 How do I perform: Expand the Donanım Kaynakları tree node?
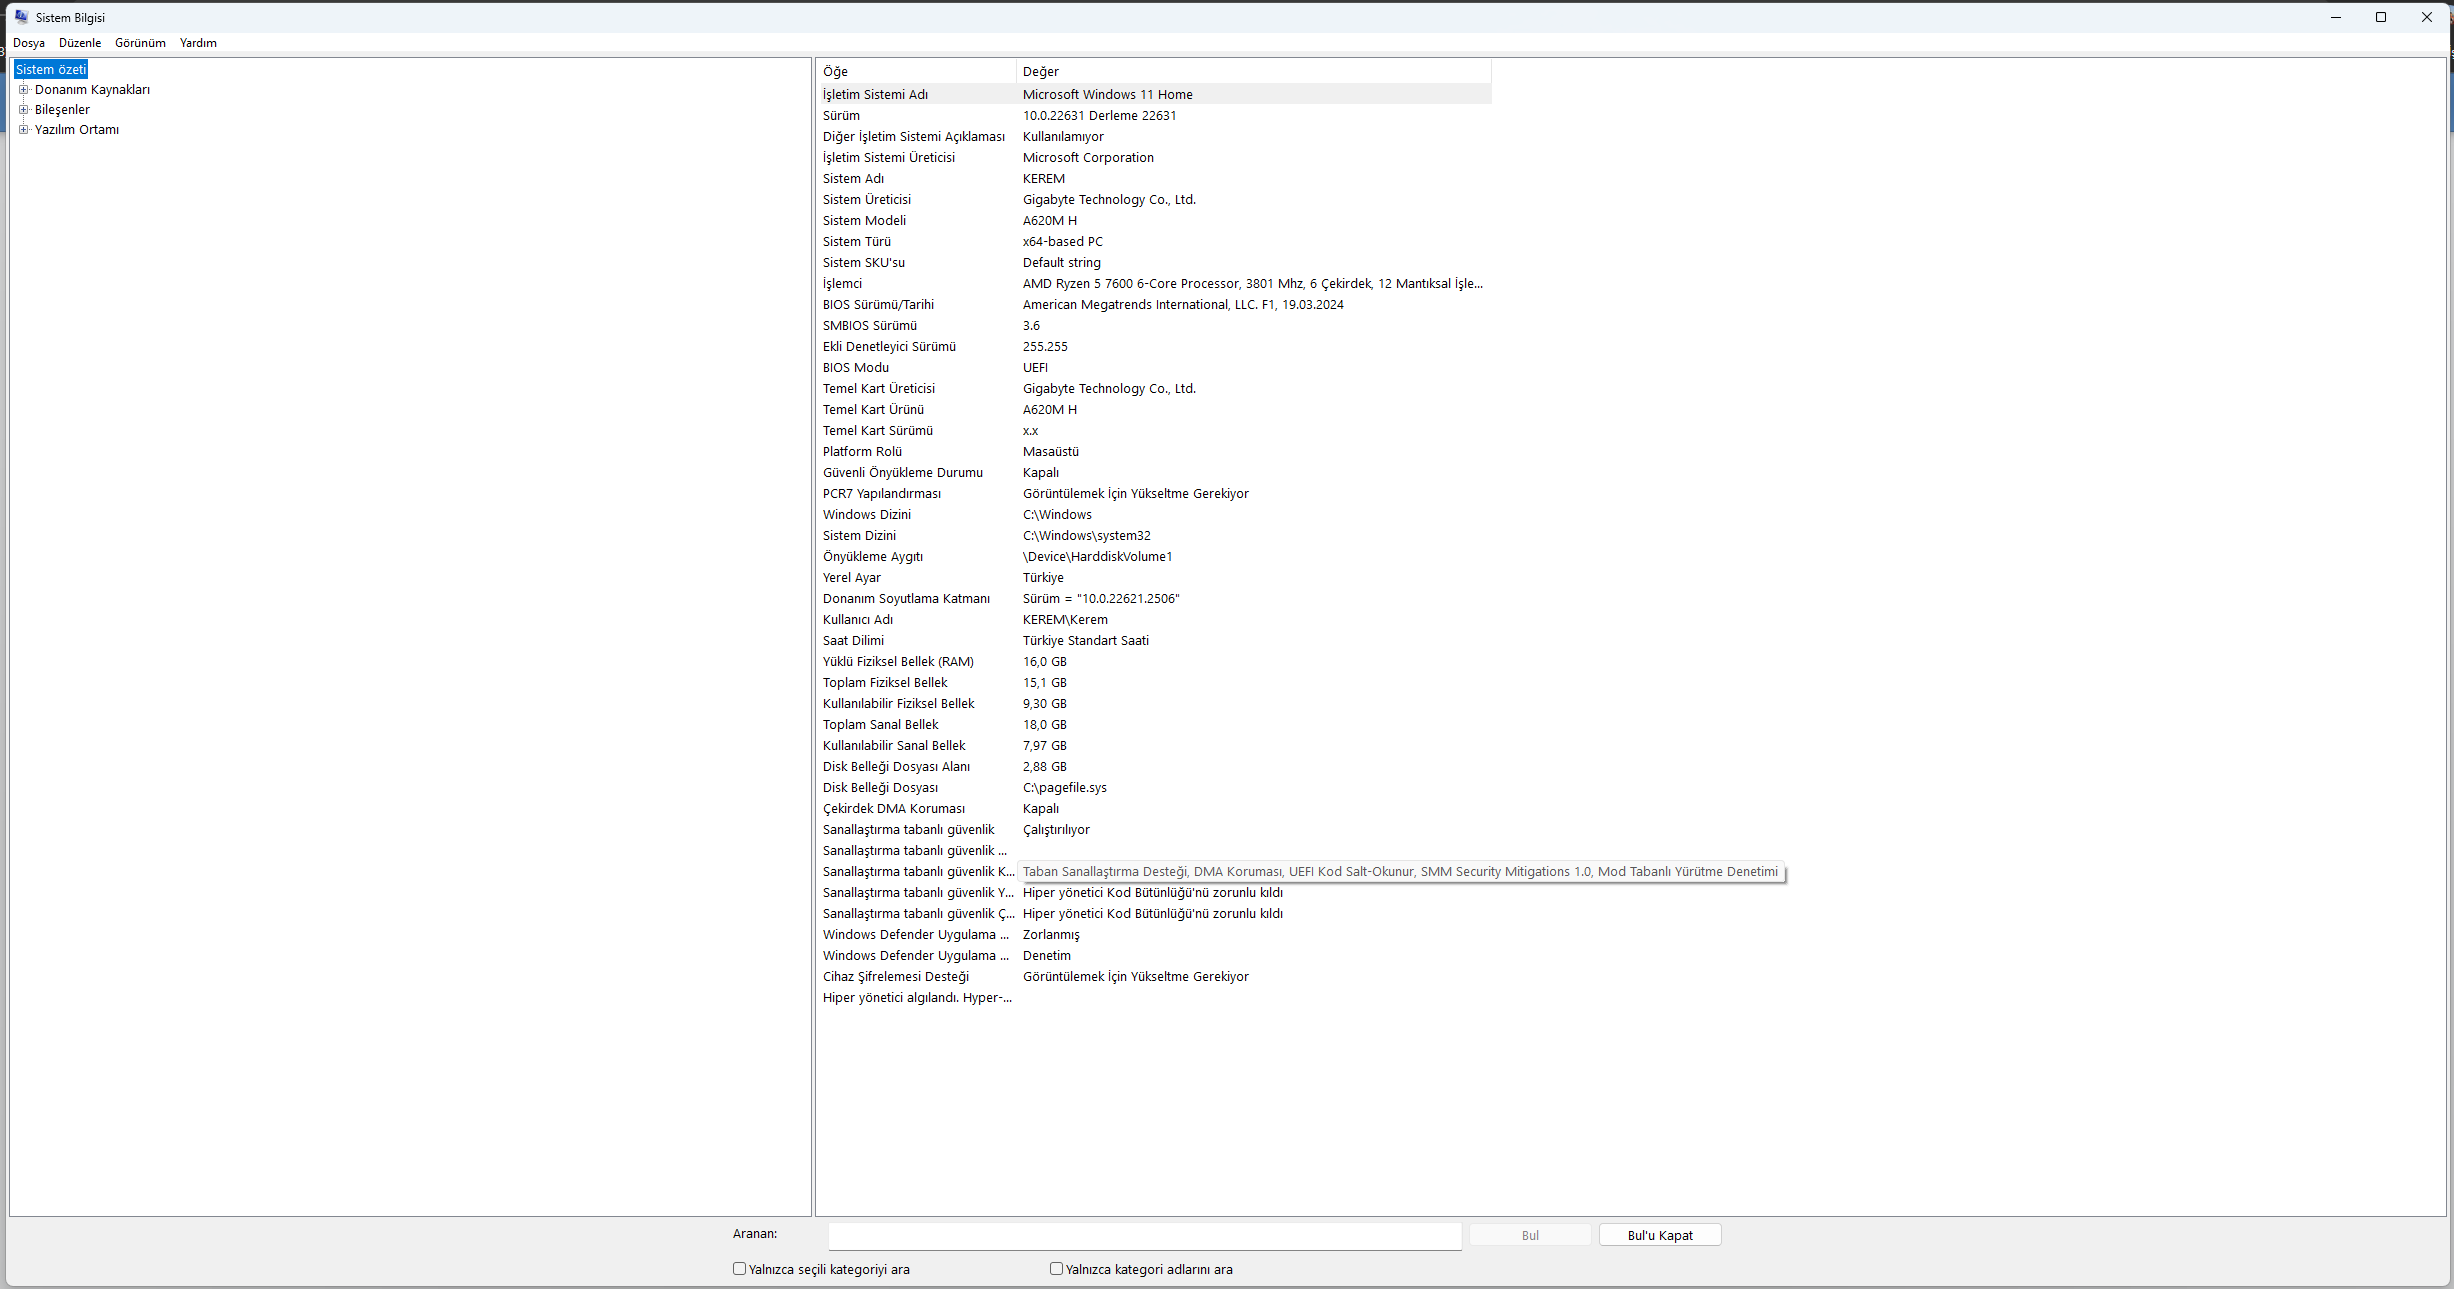pos(24,90)
